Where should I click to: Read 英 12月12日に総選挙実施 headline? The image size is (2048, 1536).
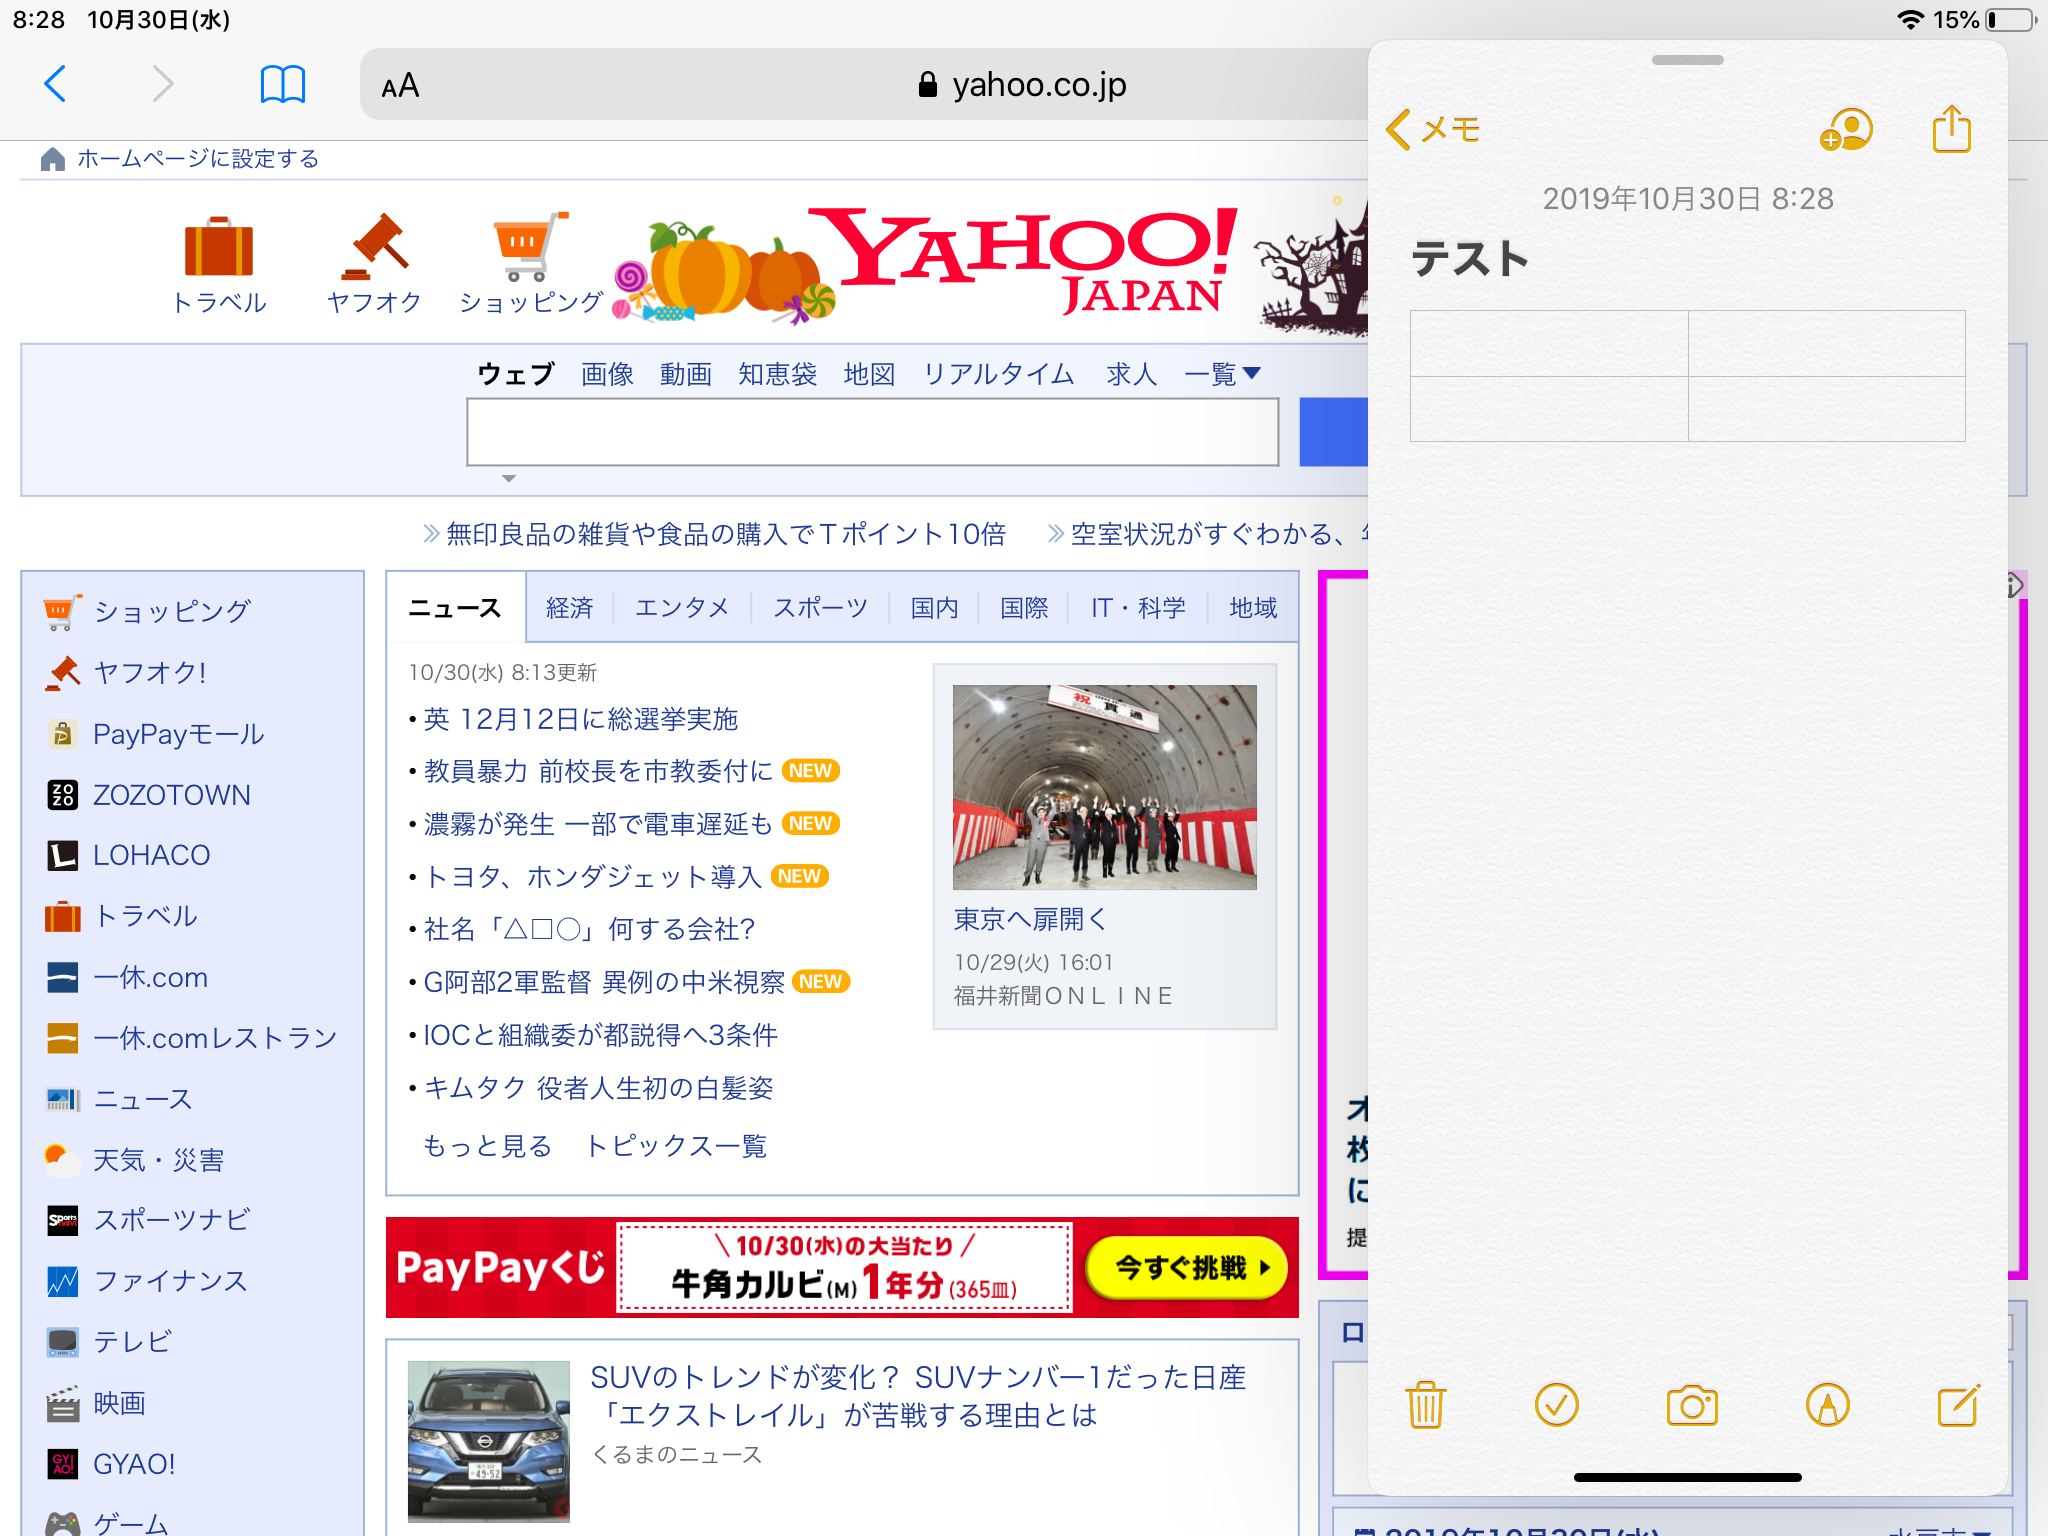[x=581, y=719]
